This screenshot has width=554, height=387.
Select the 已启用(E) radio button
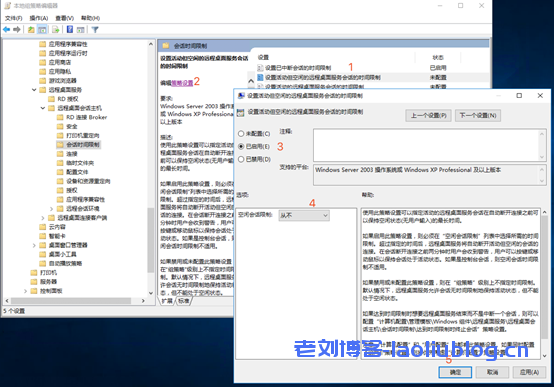[241, 146]
